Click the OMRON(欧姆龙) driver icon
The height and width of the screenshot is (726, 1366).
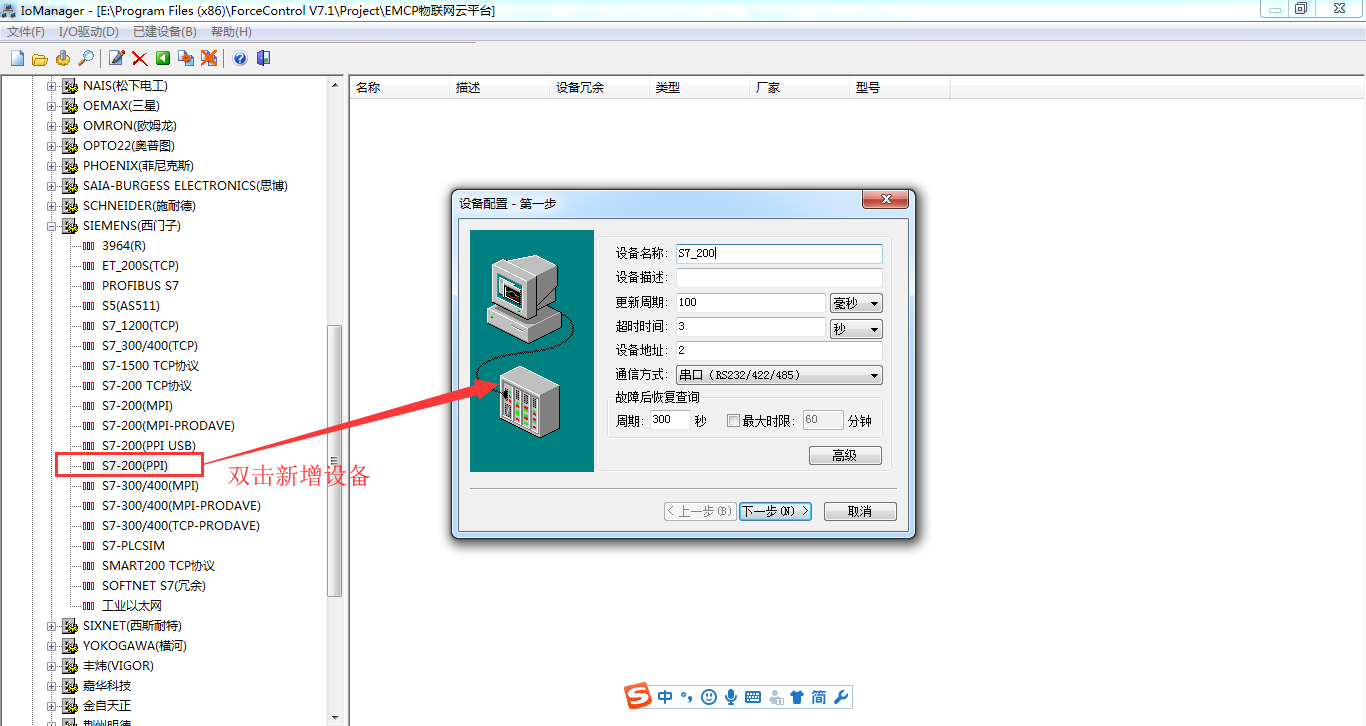pos(70,126)
